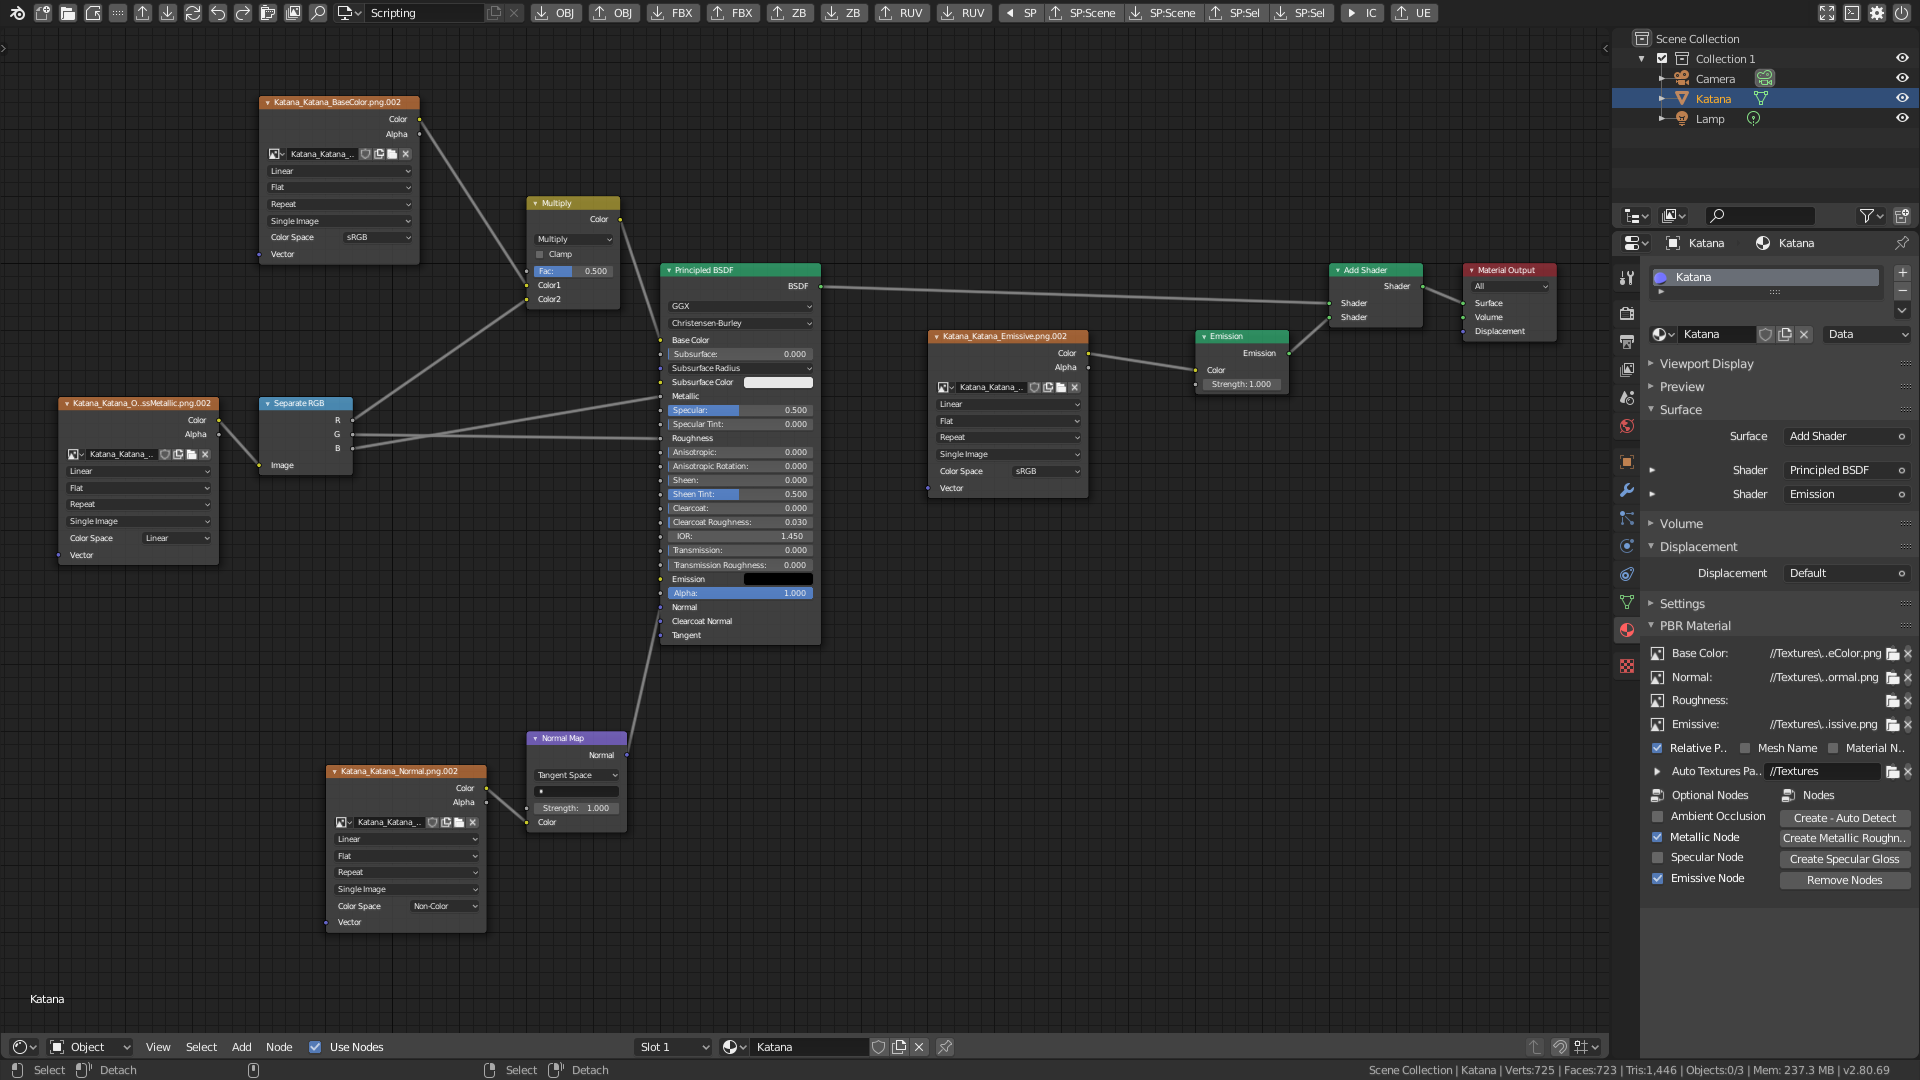Open the Scene properties tab icon
The image size is (1920, 1080).
(1627, 398)
